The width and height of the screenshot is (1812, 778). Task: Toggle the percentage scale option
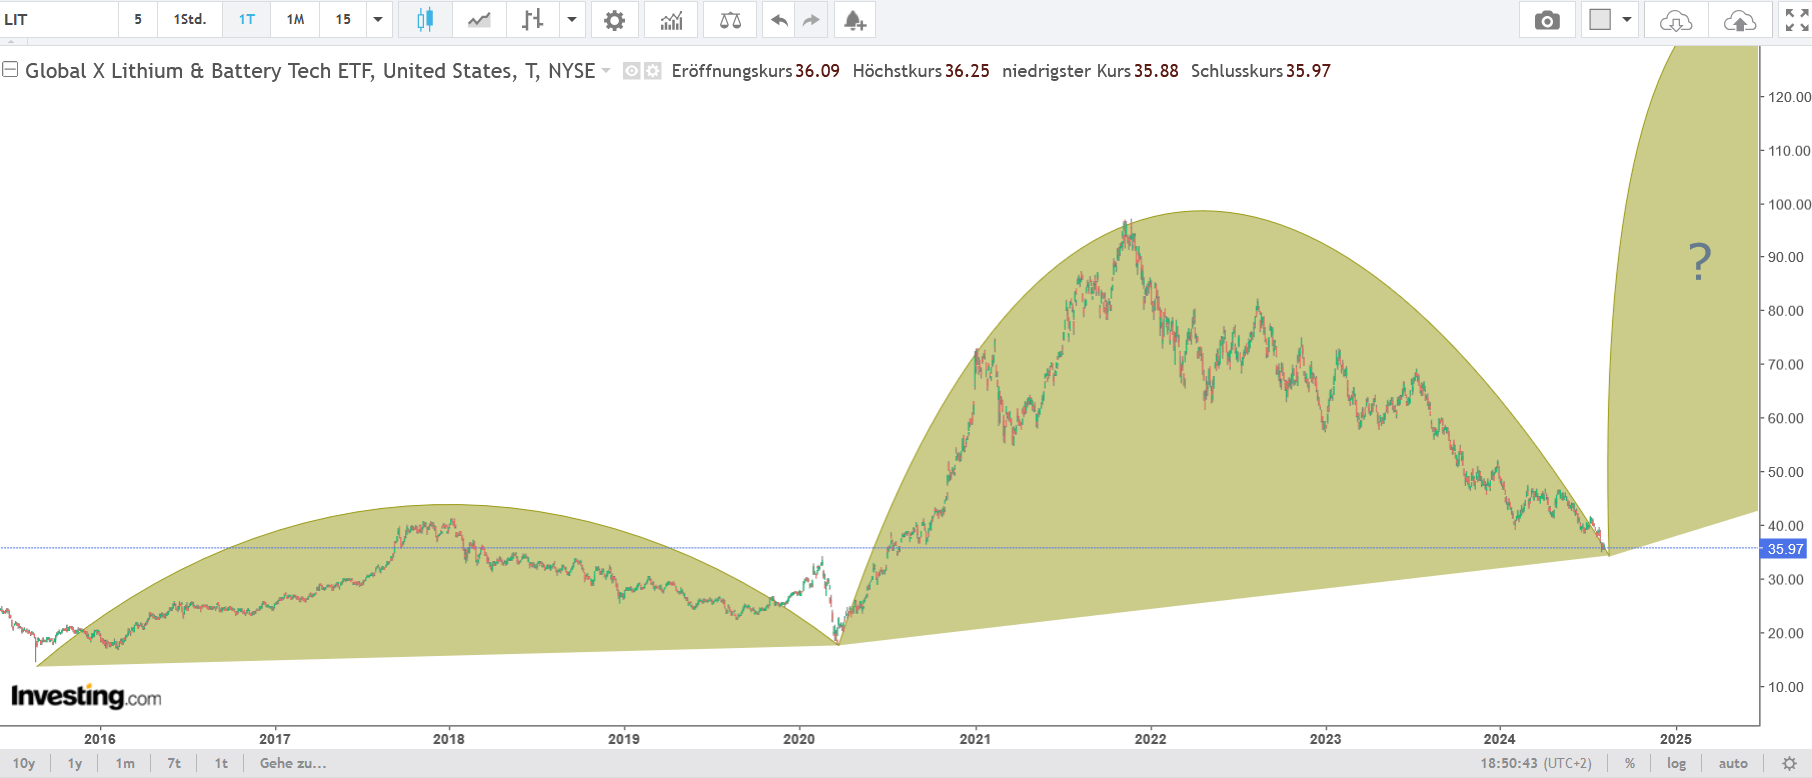[1630, 763]
